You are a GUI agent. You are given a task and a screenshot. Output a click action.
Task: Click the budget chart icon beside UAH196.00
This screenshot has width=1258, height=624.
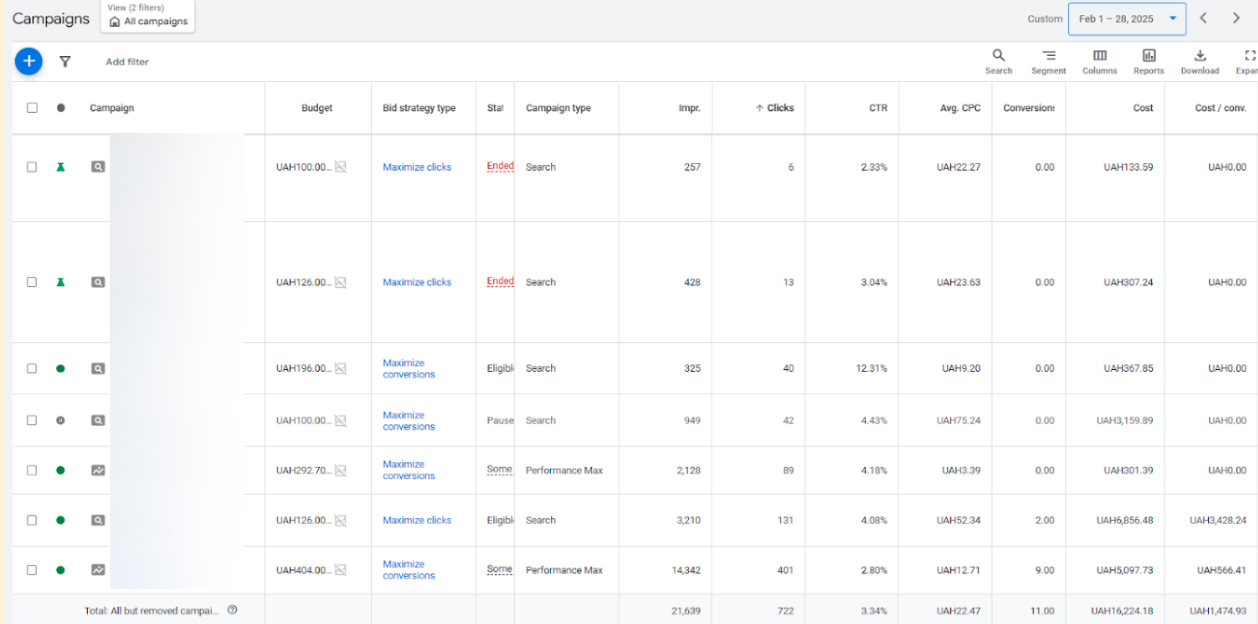point(341,368)
